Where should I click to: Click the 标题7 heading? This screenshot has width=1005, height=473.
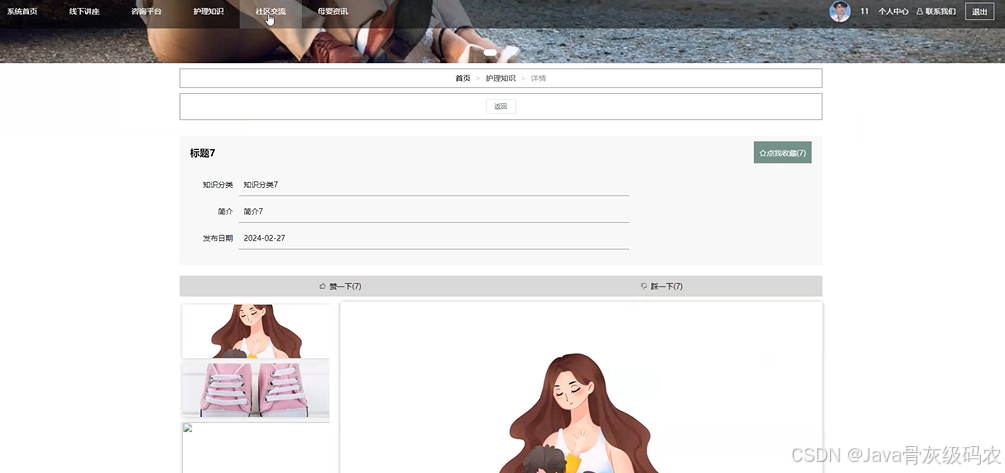point(203,153)
